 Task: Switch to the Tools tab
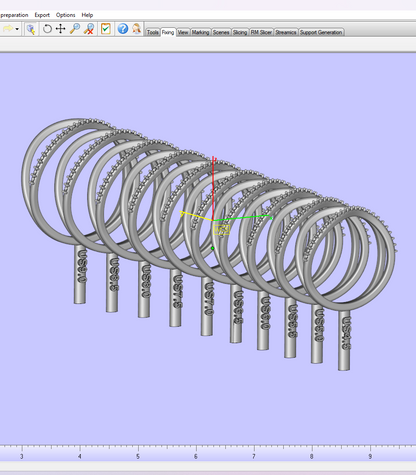coord(153,32)
